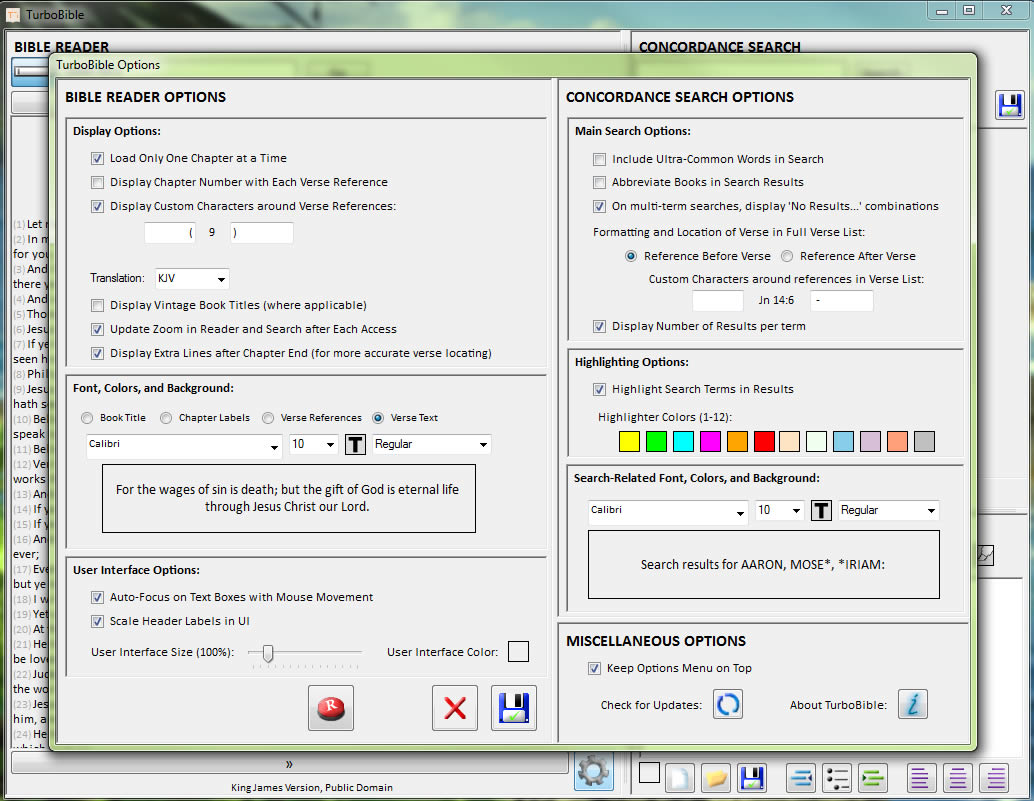
Task: Pick the gray highlighter color swatch
Action: coord(925,442)
